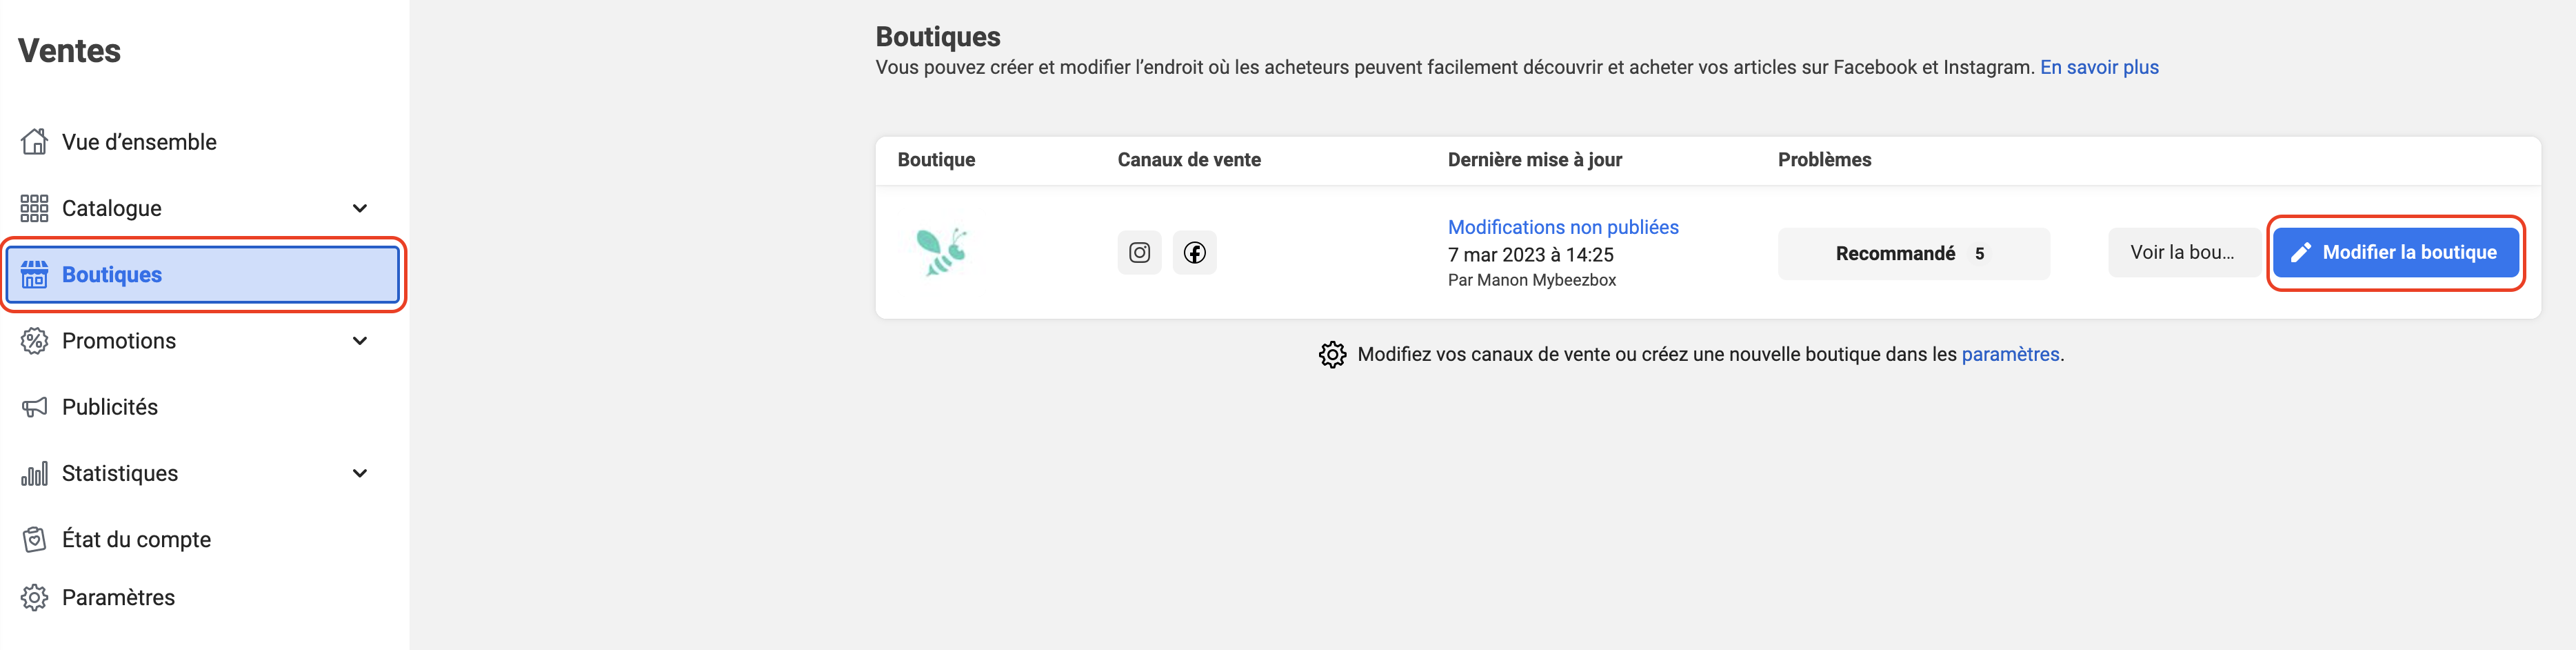Click the Dernière mise à jour header
The image size is (2576, 650).
1535,160
